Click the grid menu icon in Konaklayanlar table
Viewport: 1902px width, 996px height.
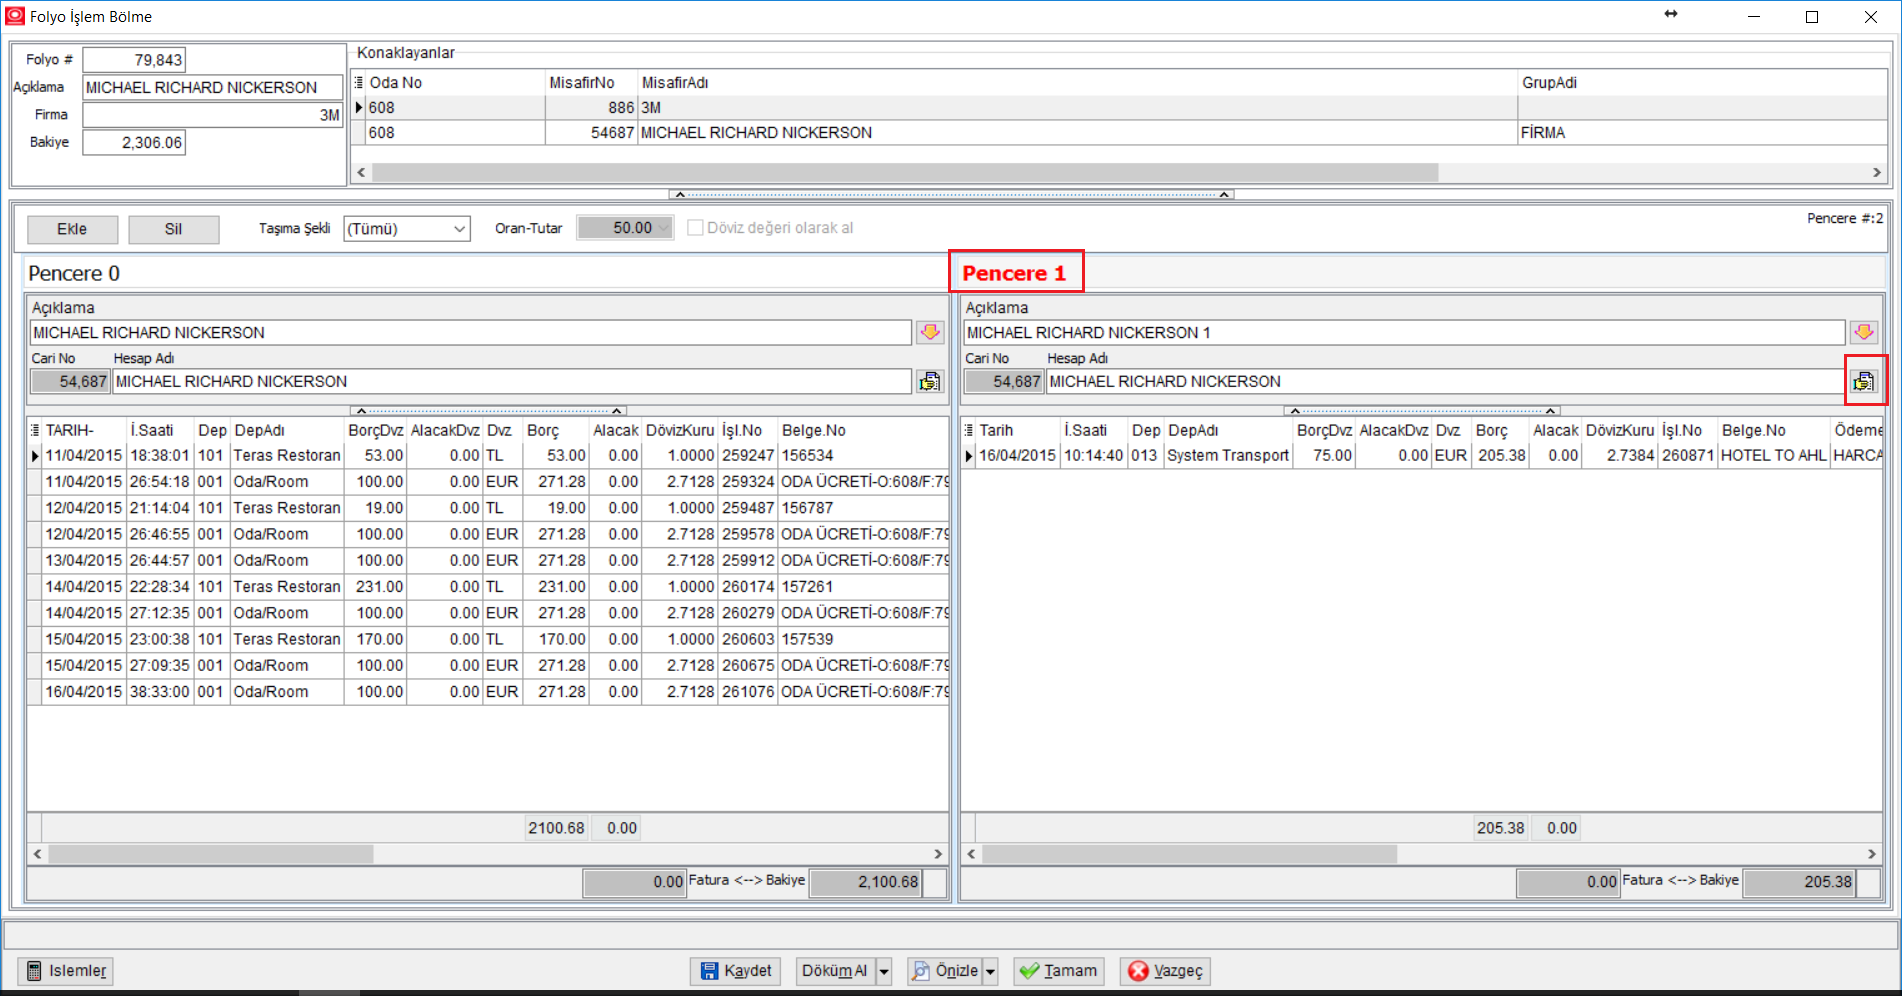pyautogui.click(x=359, y=83)
